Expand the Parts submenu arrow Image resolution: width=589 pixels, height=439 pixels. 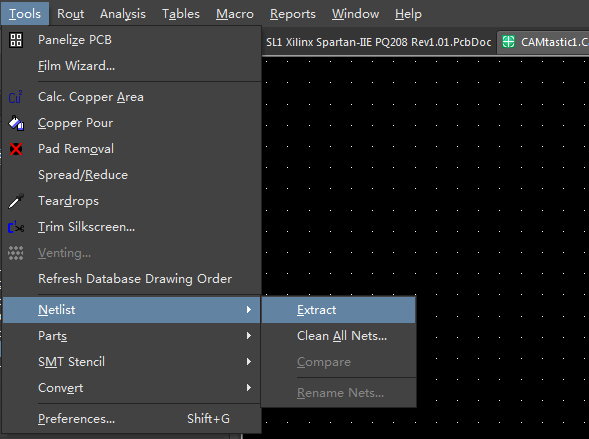[x=249, y=336]
